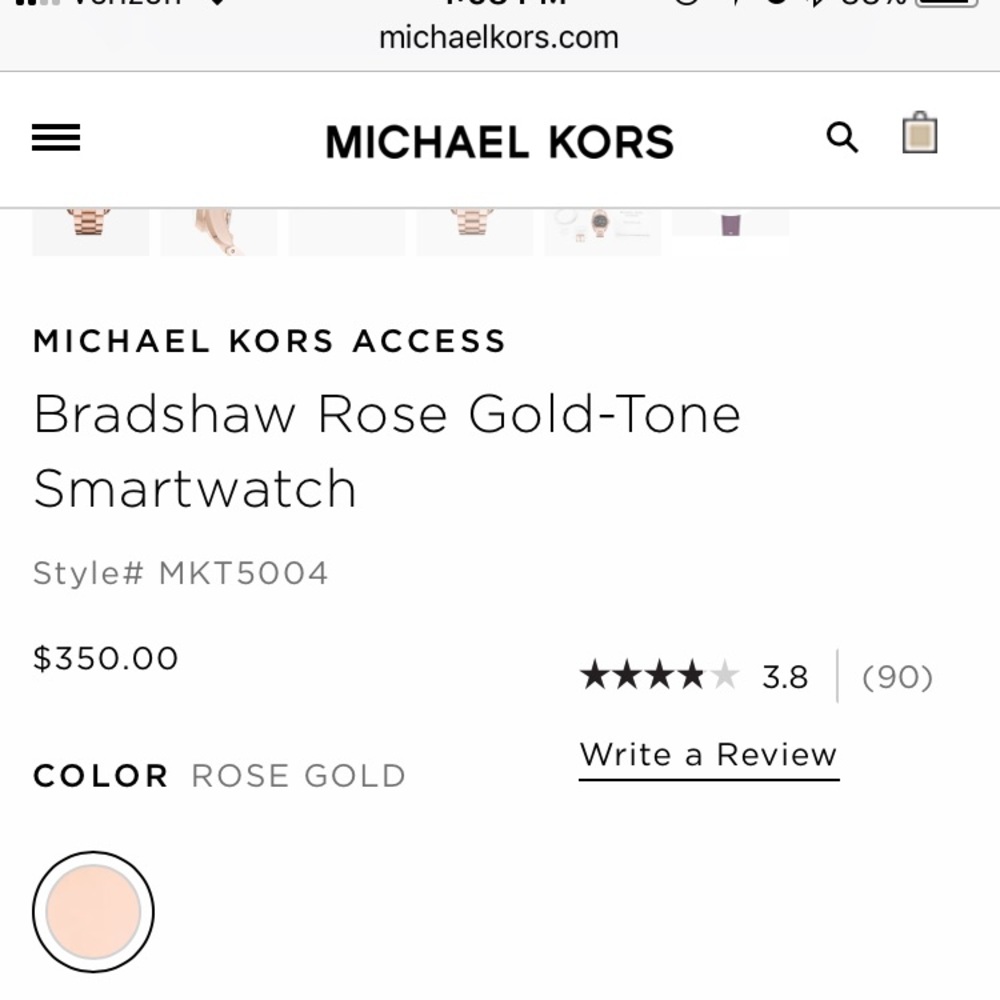Click the Michael Kors logo
The height and width of the screenshot is (1000, 1000).
point(498,141)
